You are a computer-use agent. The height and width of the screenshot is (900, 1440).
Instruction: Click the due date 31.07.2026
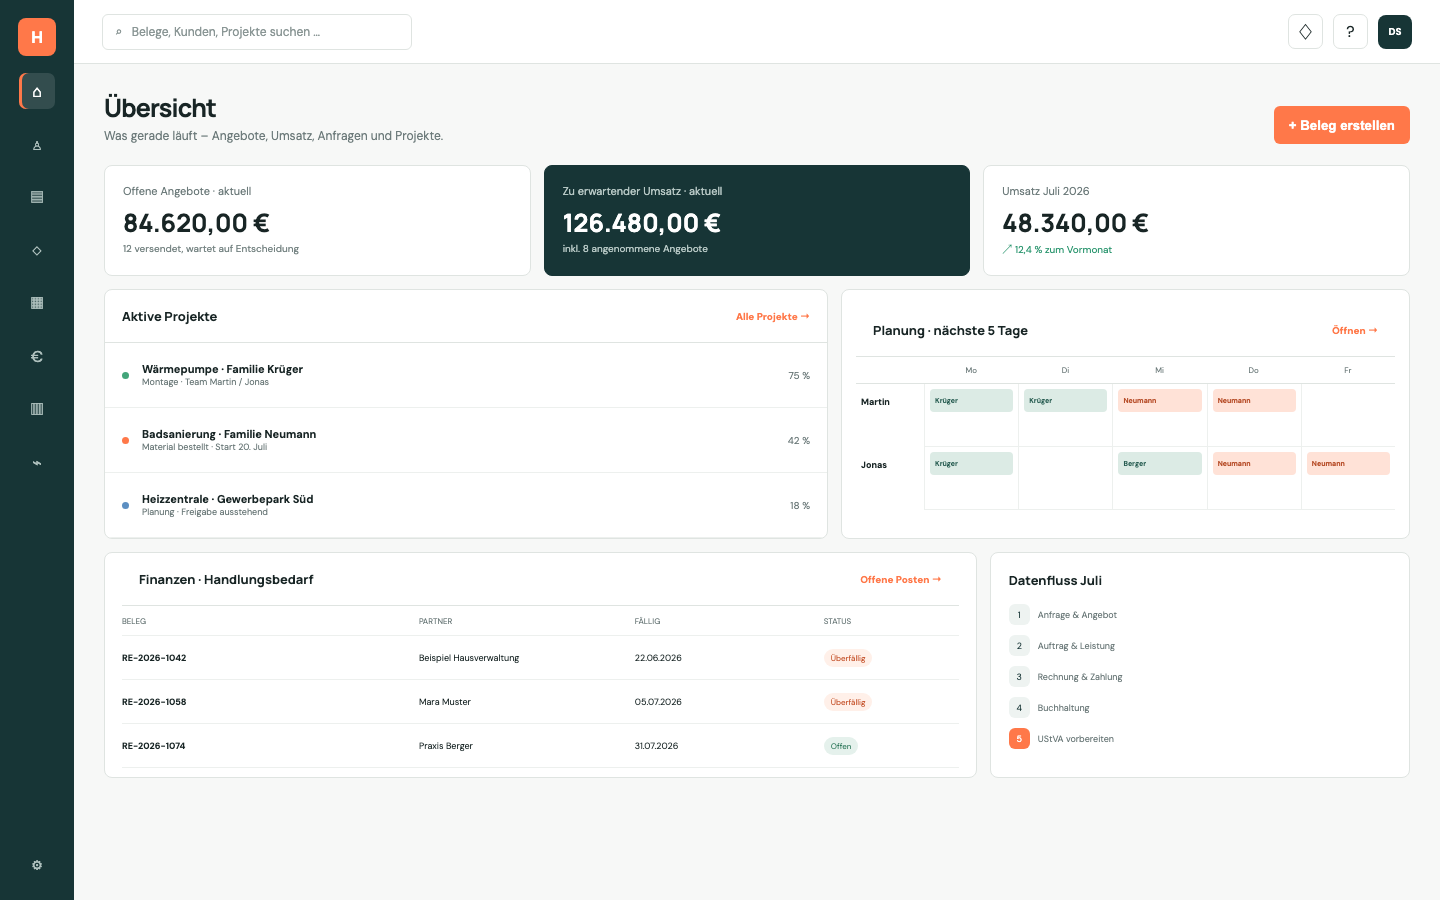tap(656, 746)
